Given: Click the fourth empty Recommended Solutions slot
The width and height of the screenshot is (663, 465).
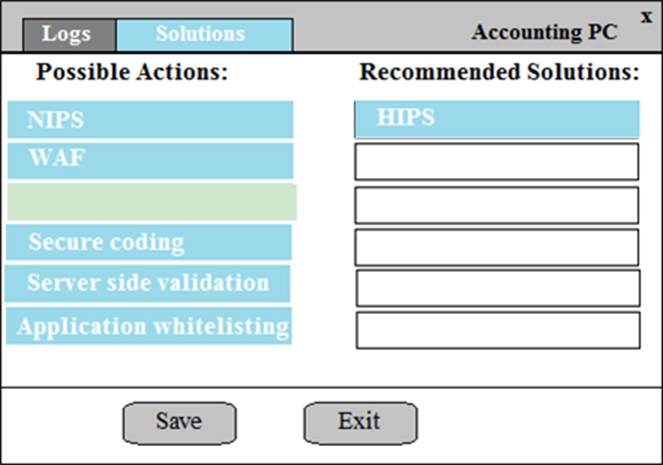Looking at the screenshot, I should (x=497, y=287).
